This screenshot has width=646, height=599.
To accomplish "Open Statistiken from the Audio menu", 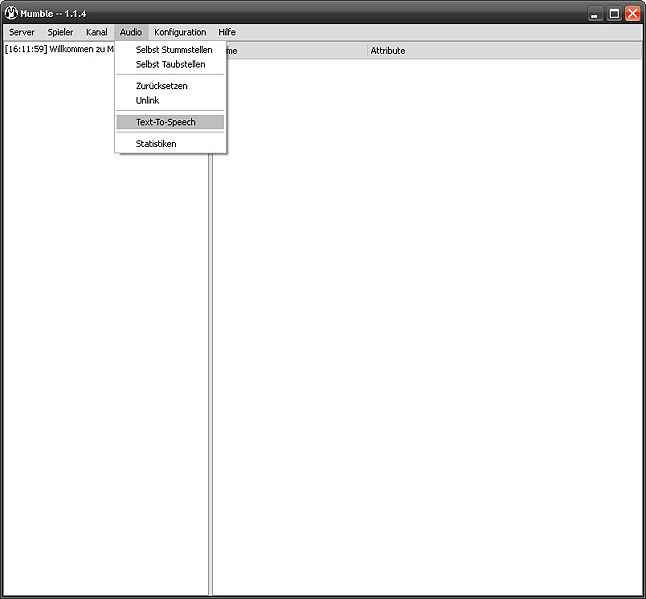I will click(170, 144).
